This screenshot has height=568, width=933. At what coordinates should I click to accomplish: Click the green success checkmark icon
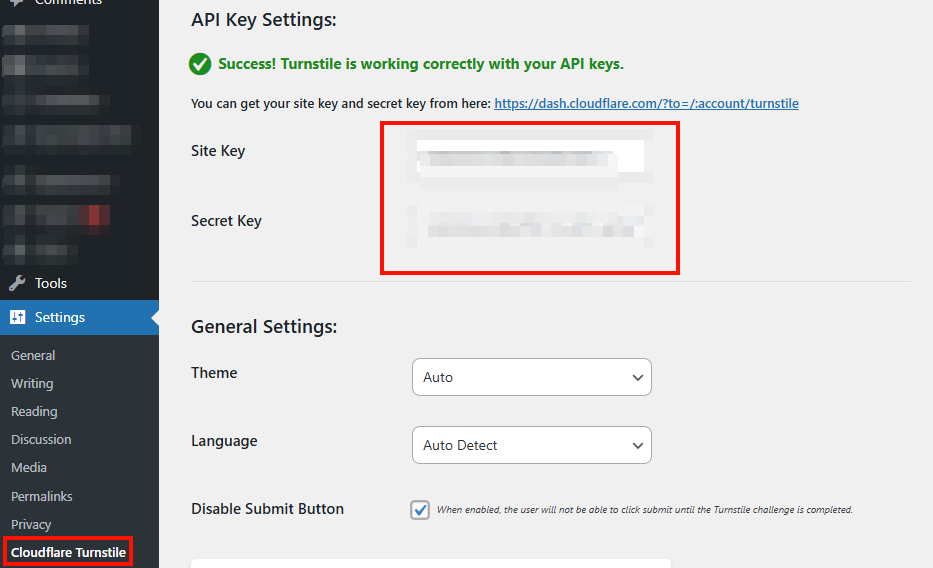[200, 64]
